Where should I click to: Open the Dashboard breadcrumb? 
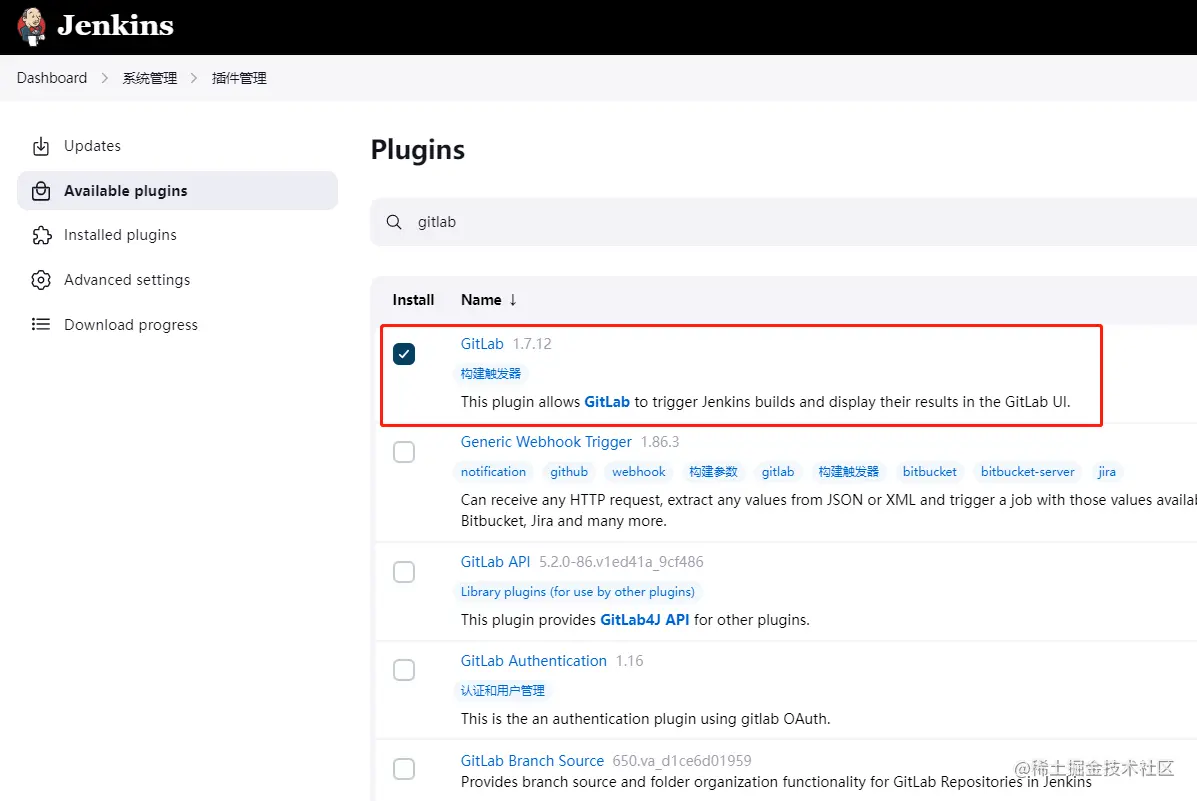[52, 78]
